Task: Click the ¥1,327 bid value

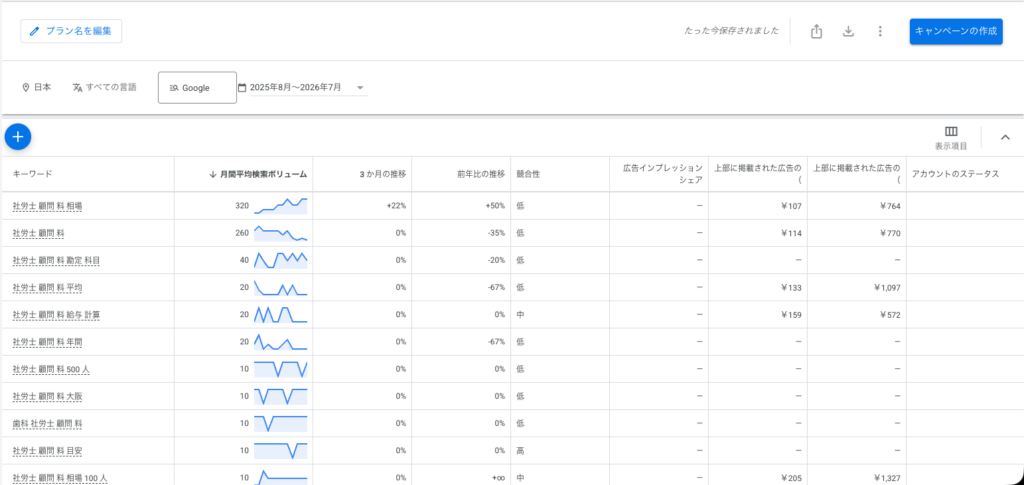Action: click(887, 478)
